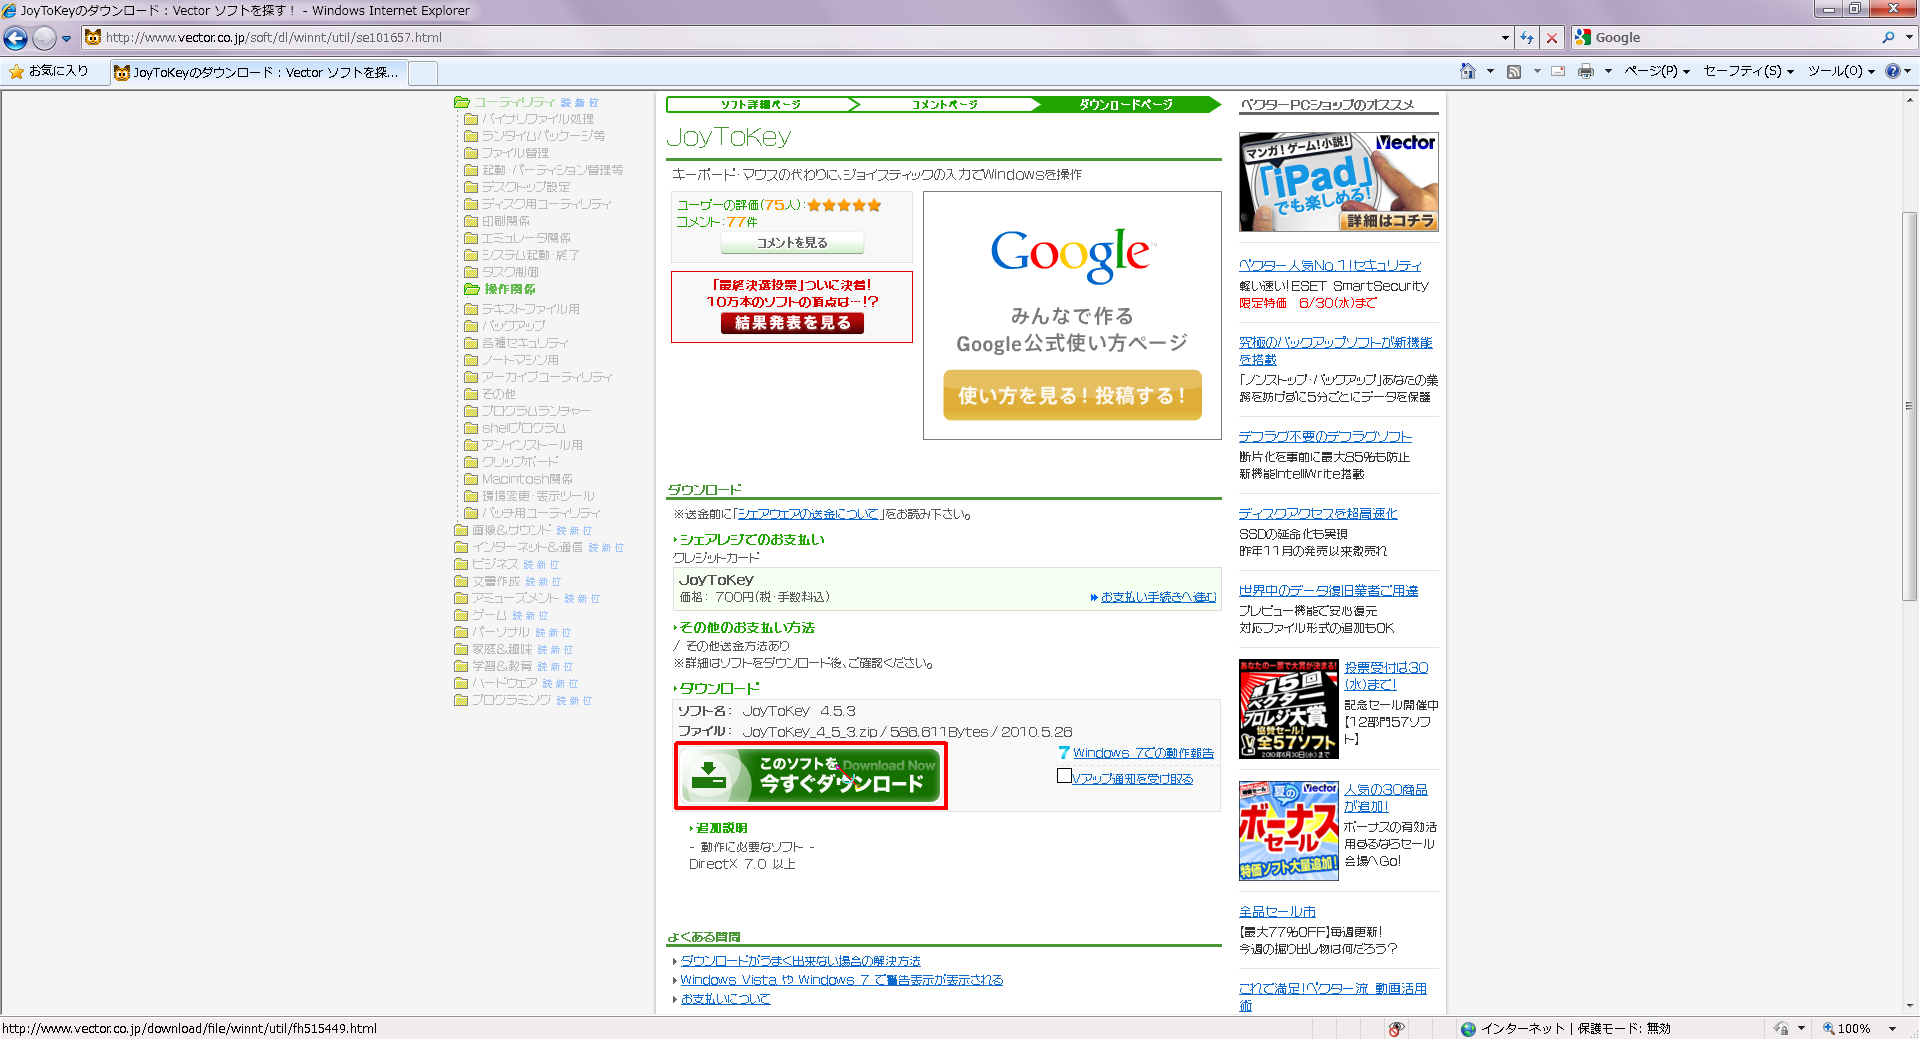Viewport: 1920px width, 1040px height.
Task: Open the Home button dropdown arrow
Action: tap(1490, 71)
